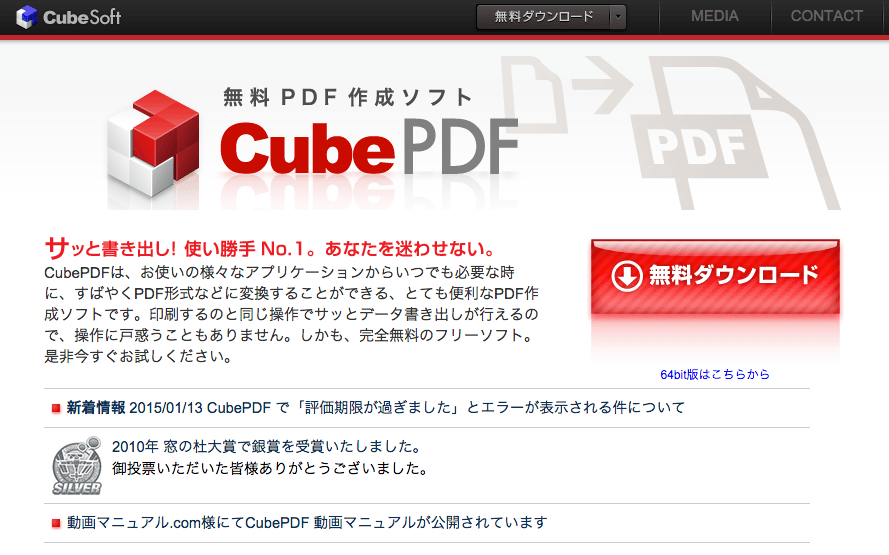This screenshot has height=555, width=889.
Task: Click the SILVER award badge icon
Action: click(x=77, y=465)
